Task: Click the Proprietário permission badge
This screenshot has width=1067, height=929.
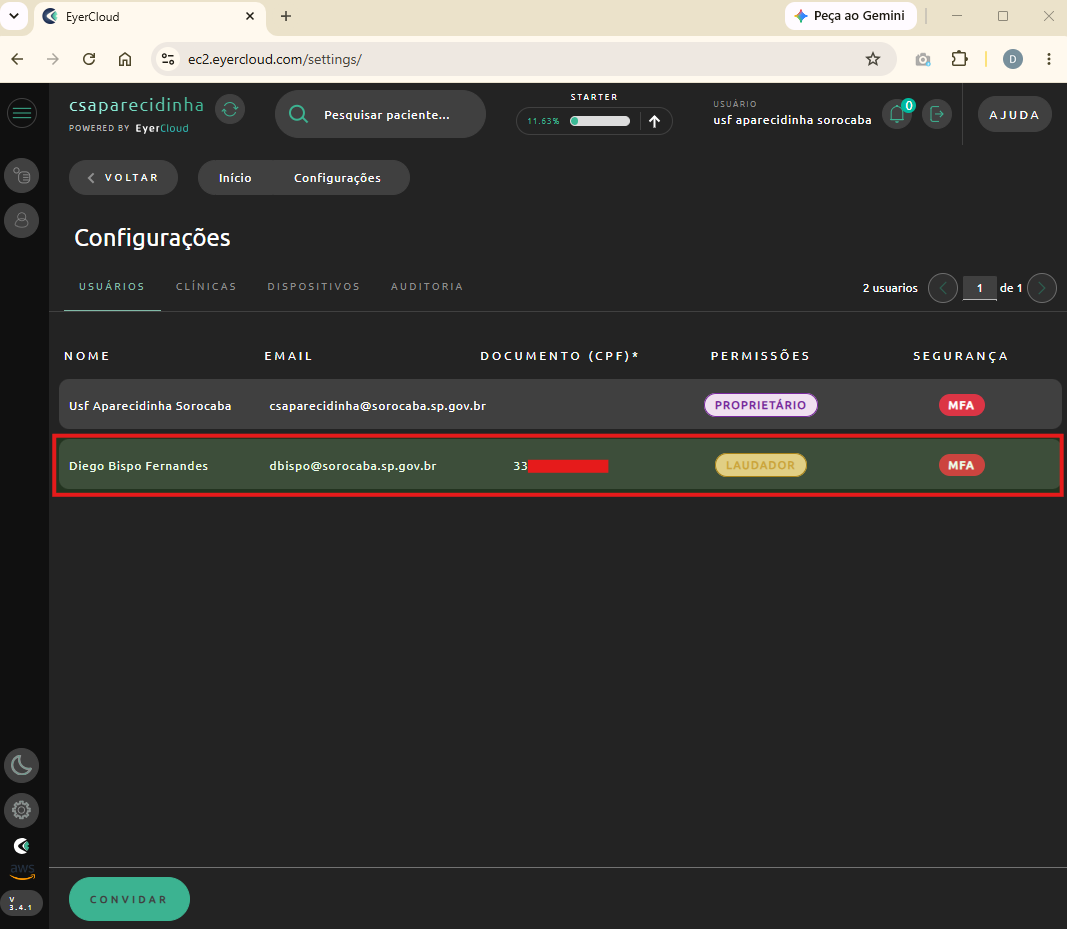Action: 761,405
